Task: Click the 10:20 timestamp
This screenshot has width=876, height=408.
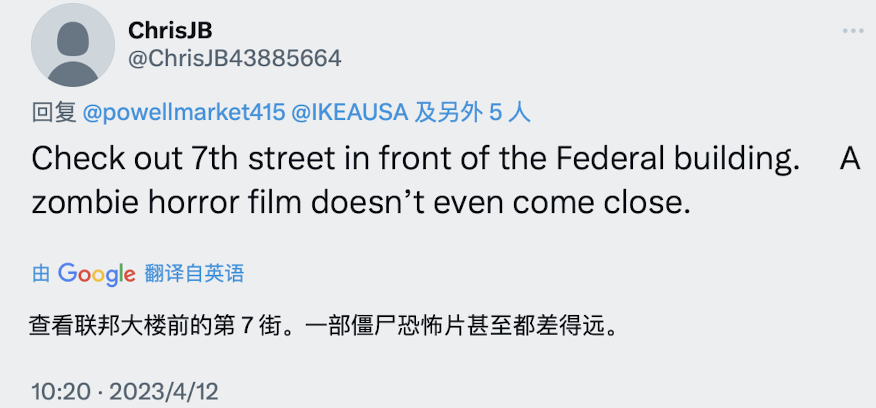Action: (60, 390)
